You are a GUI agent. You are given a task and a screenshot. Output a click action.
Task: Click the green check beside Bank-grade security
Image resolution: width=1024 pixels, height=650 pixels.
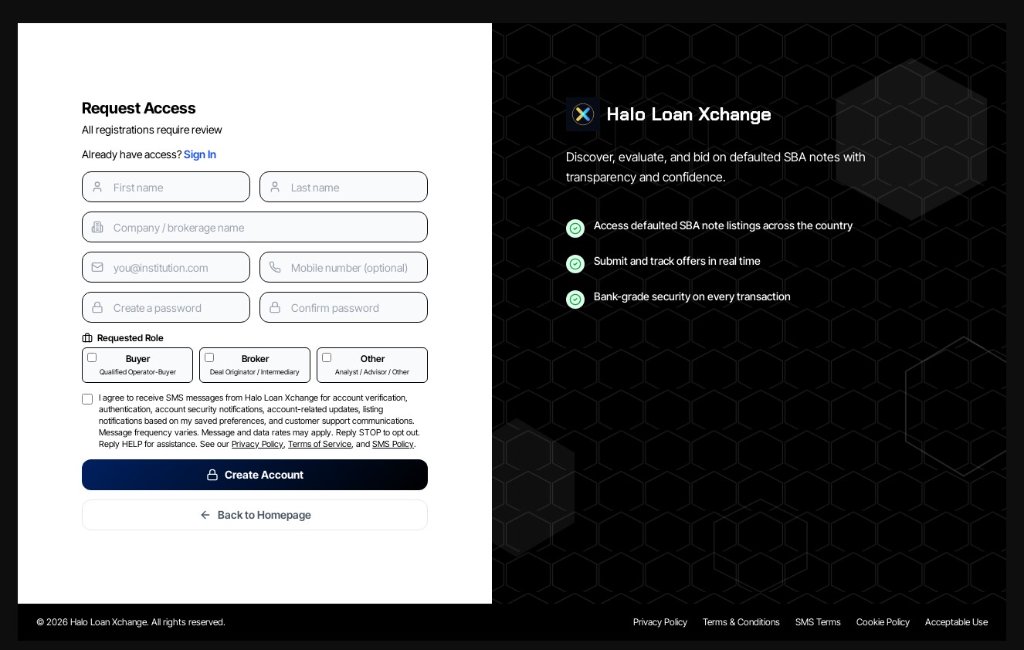click(575, 299)
